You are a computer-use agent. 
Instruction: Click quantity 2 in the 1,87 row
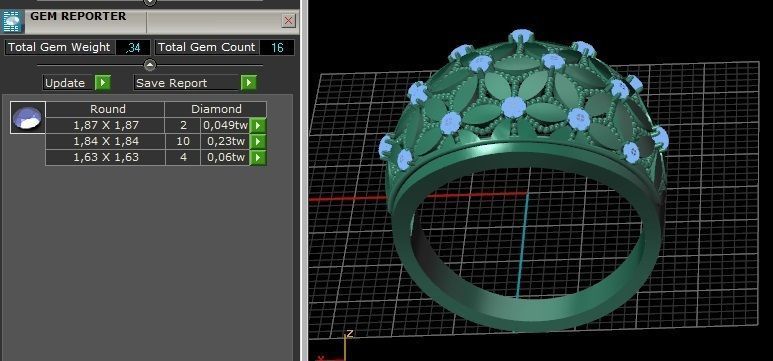(x=183, y=125)
